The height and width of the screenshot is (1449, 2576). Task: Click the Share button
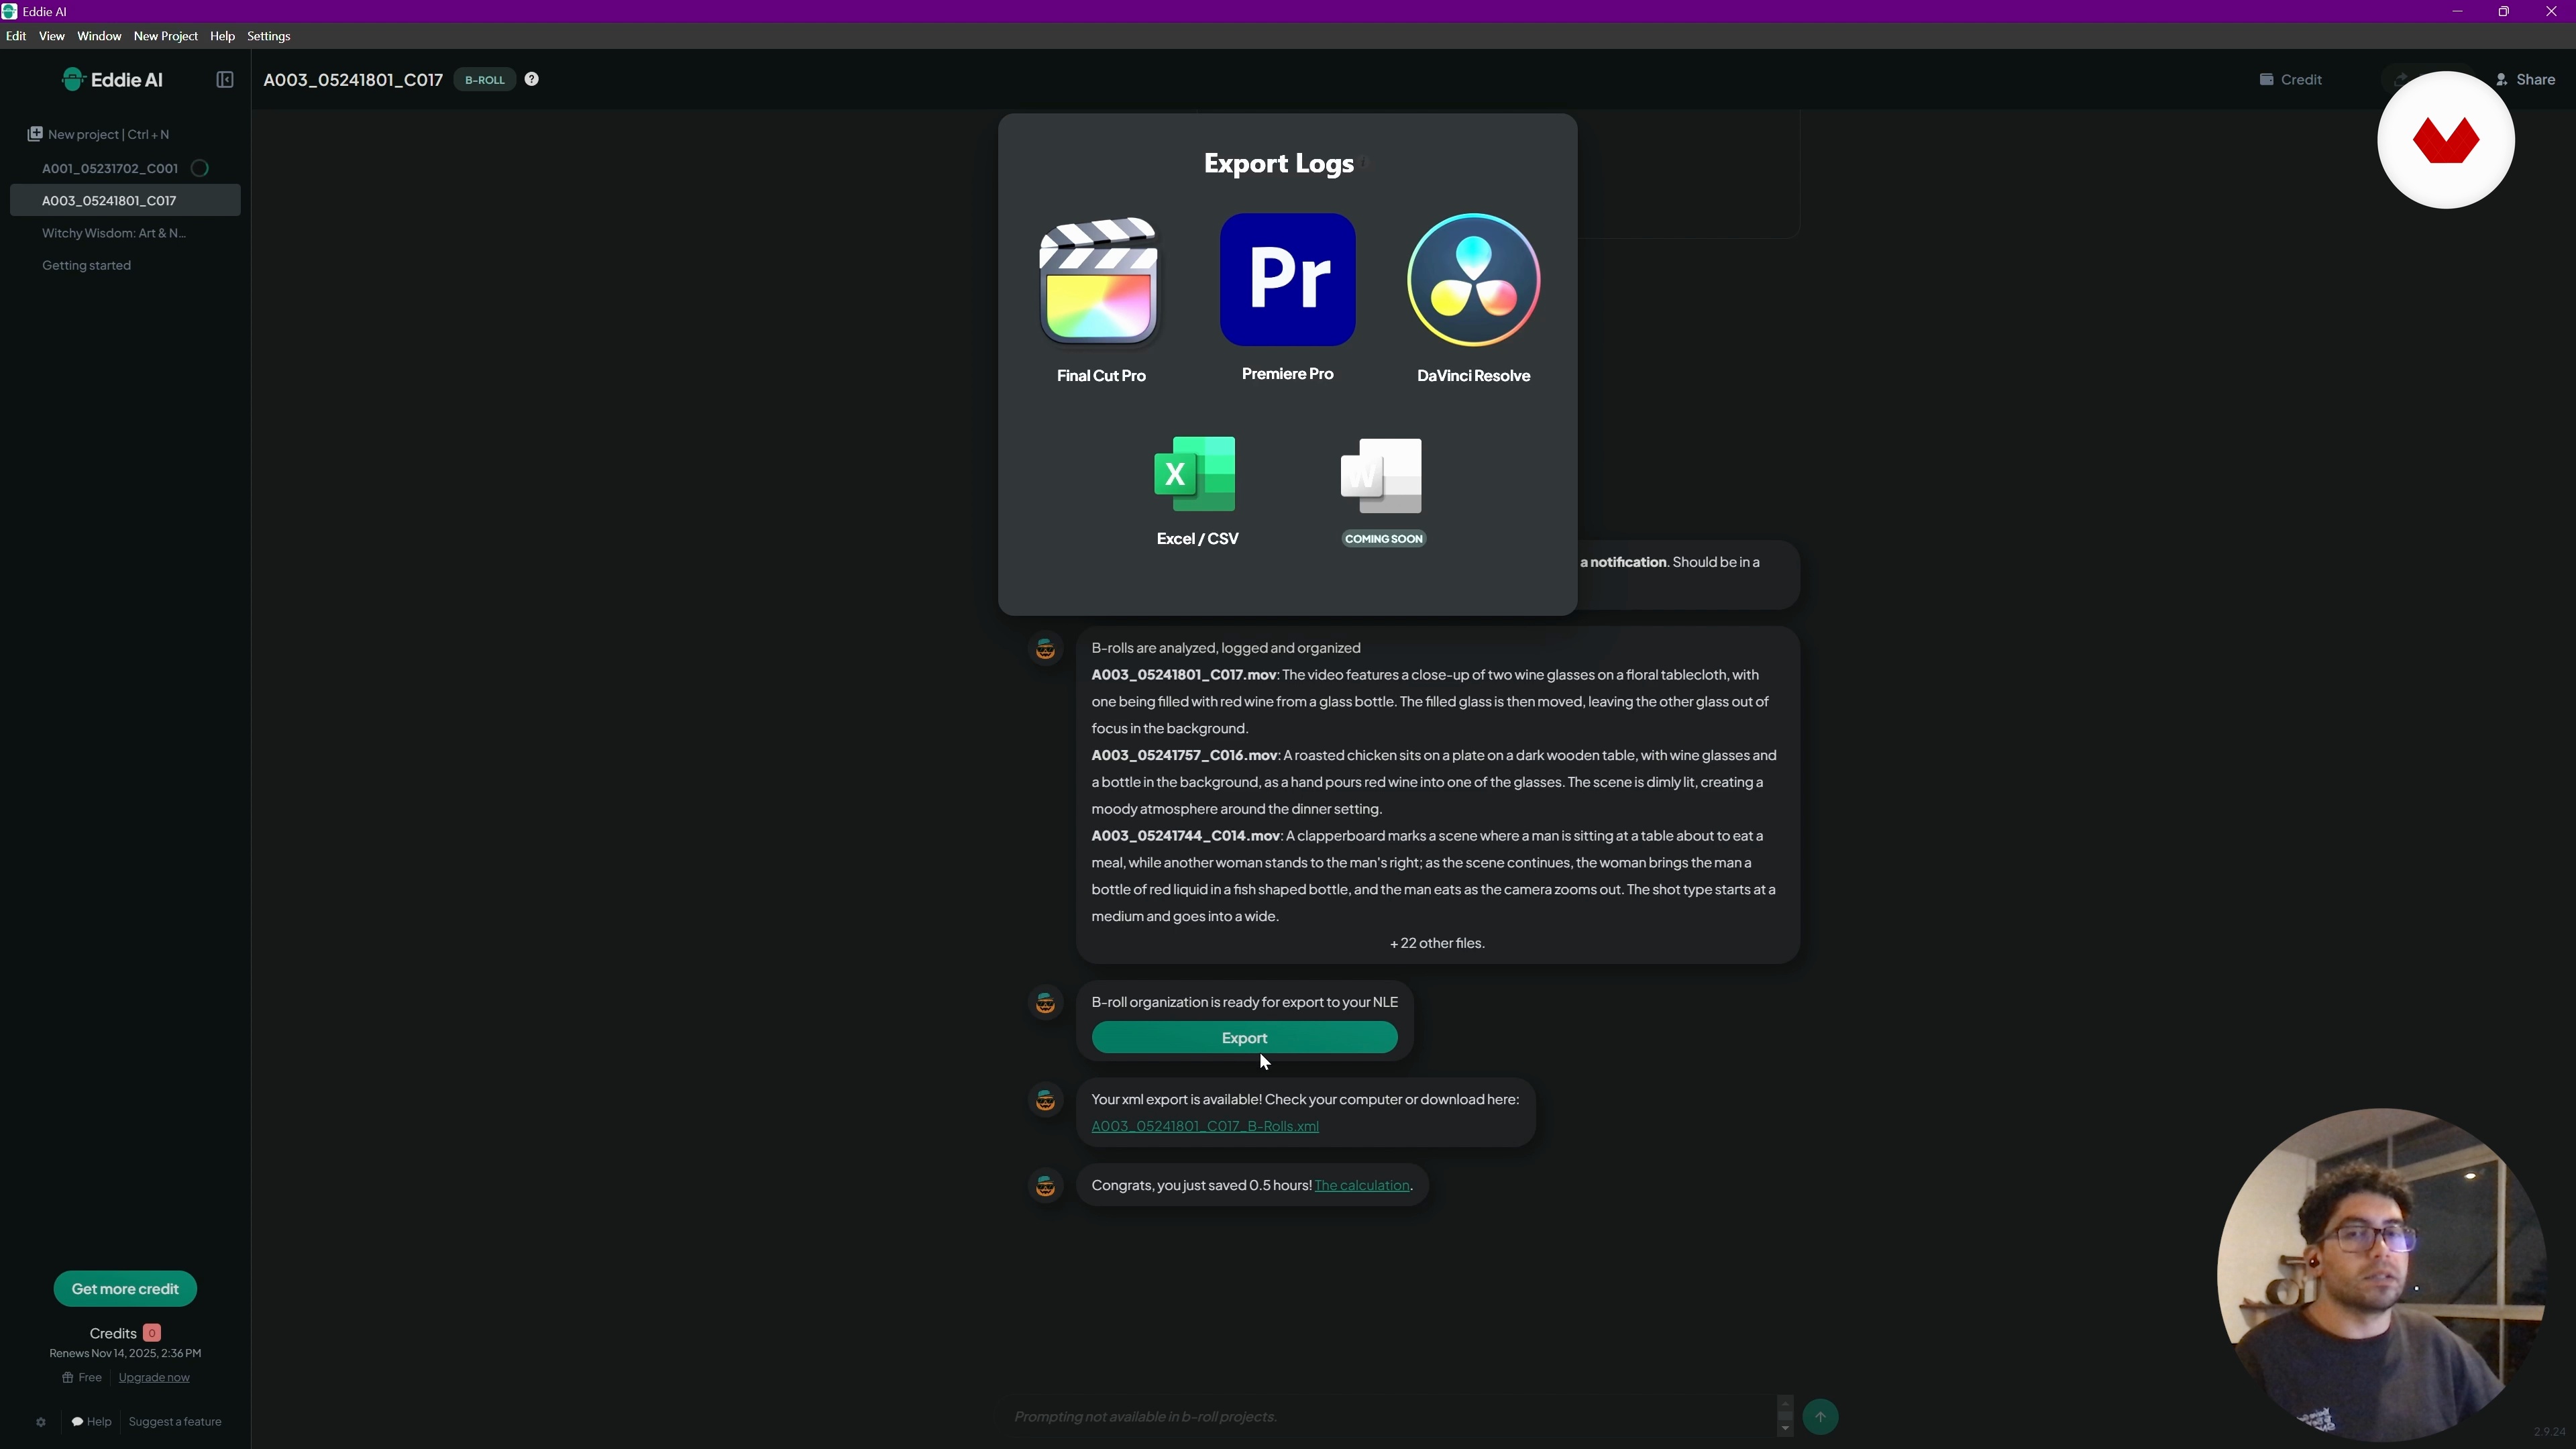pos(2525,80)
